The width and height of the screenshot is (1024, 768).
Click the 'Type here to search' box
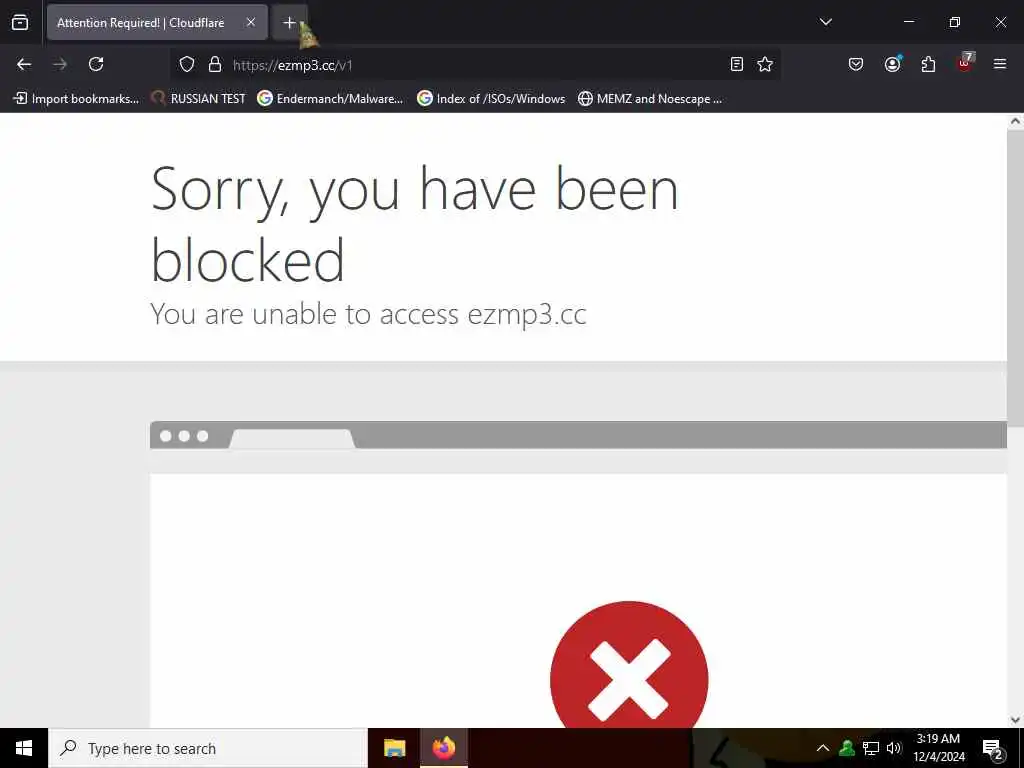tap(208, 748)
